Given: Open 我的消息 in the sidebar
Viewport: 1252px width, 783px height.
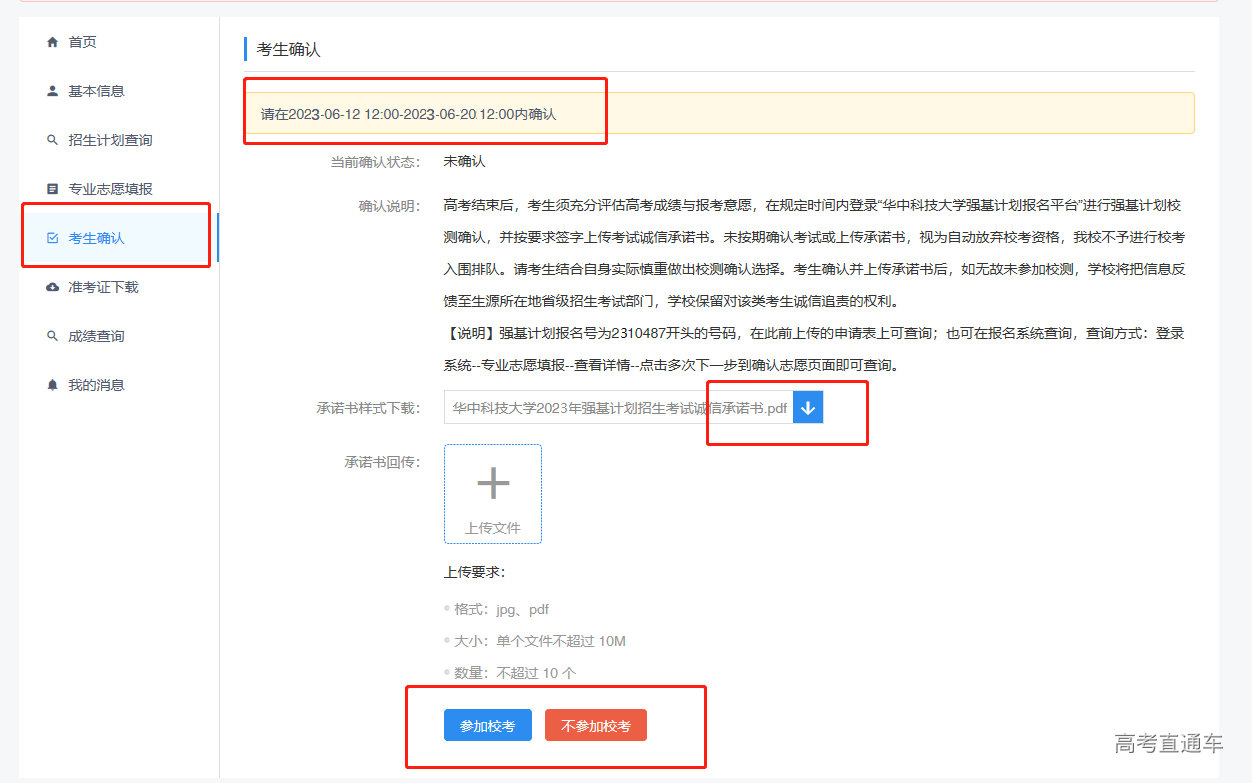Looking at the screenshot, I should pyautogui.click(x=96, y=385).
